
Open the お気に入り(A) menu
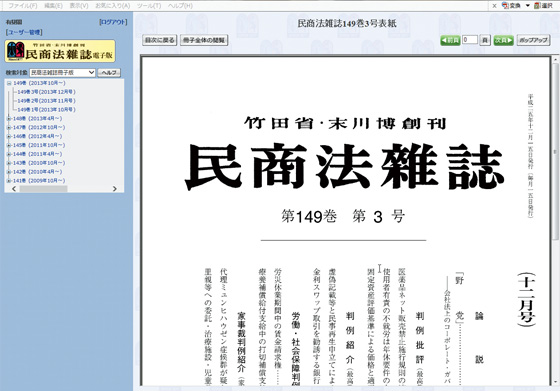(x=112, y=6)
